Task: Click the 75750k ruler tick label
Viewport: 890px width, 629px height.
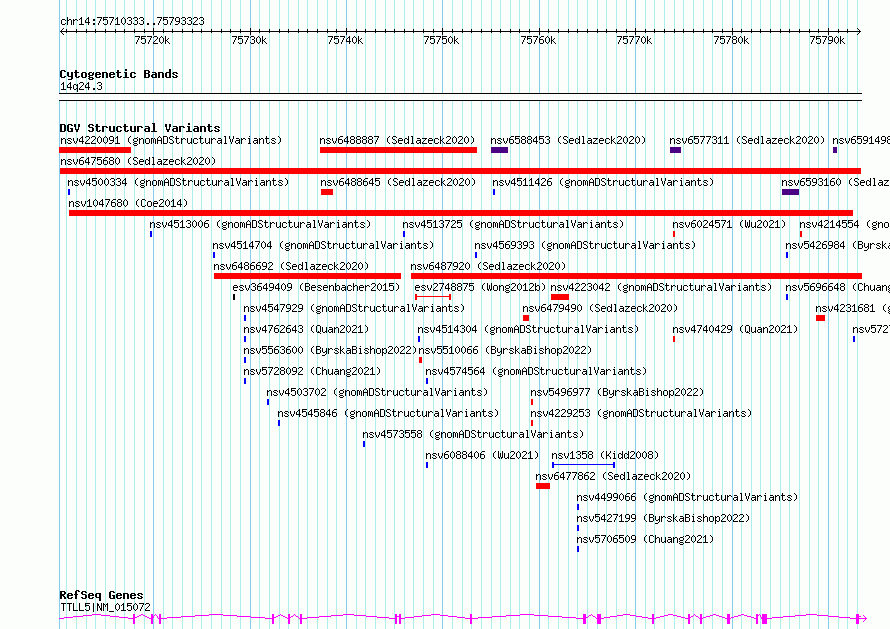Action: (x=441, y=41)
